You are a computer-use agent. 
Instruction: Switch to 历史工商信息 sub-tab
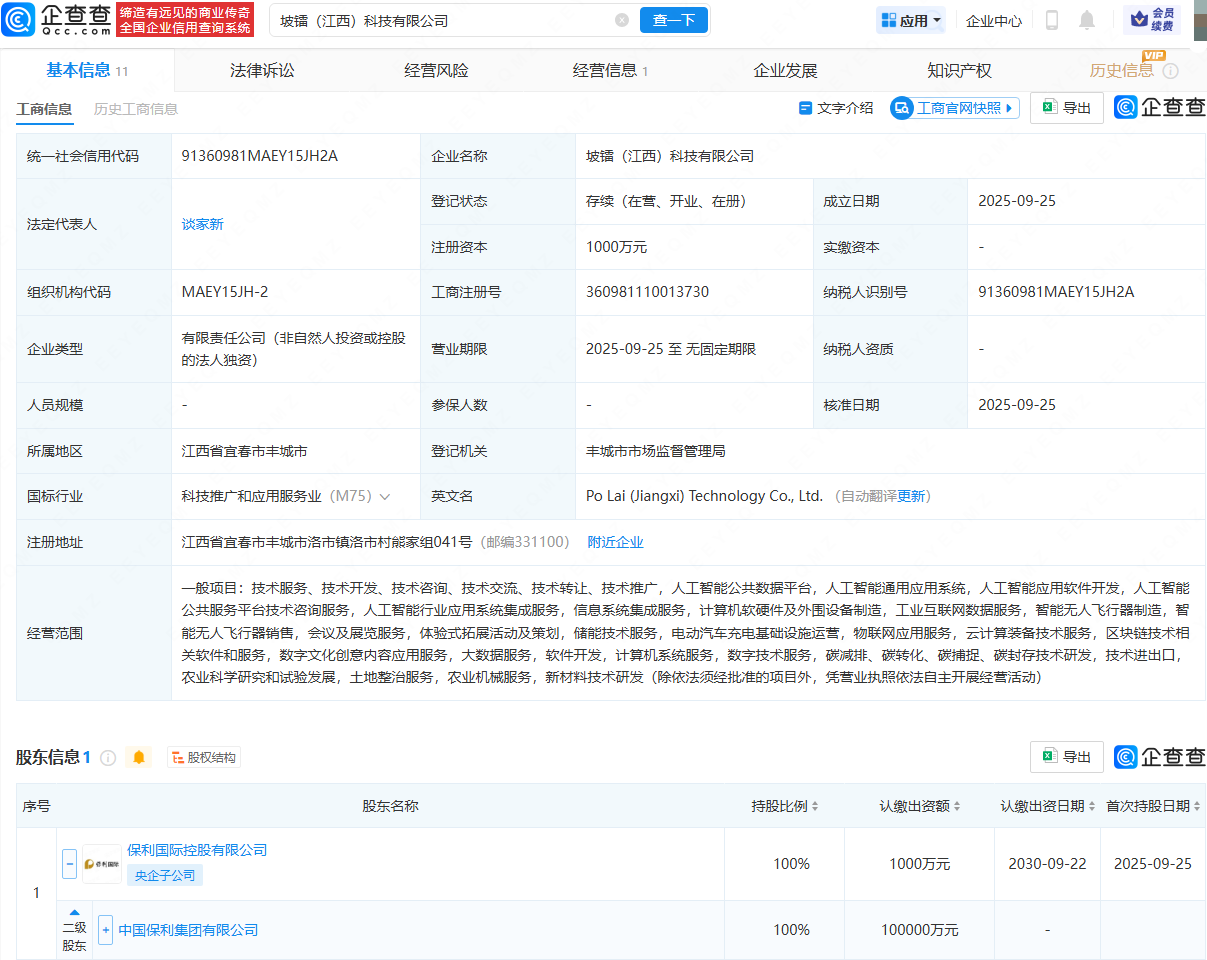point(135,109)
